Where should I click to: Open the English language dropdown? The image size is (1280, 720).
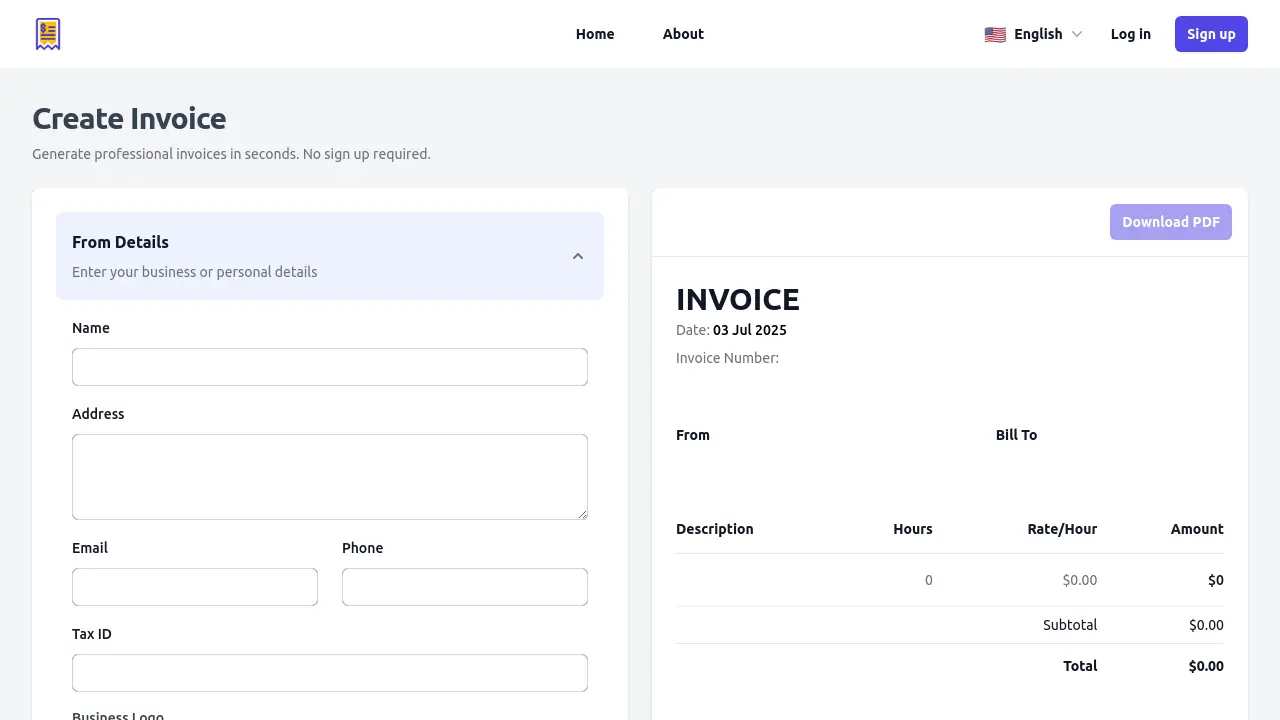1033,34
